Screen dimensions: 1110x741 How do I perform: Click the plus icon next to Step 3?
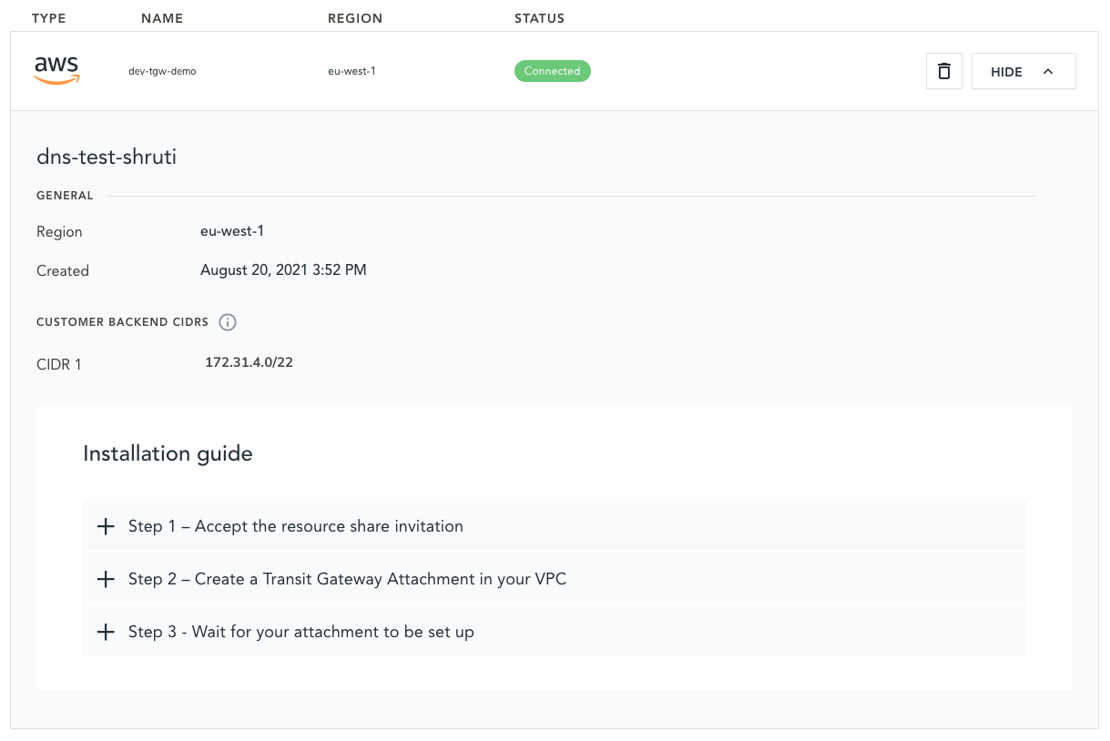(105, 631)
